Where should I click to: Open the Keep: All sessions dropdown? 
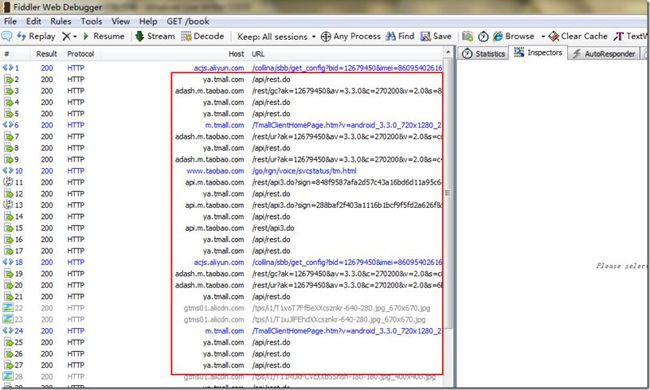coord(276,36)
